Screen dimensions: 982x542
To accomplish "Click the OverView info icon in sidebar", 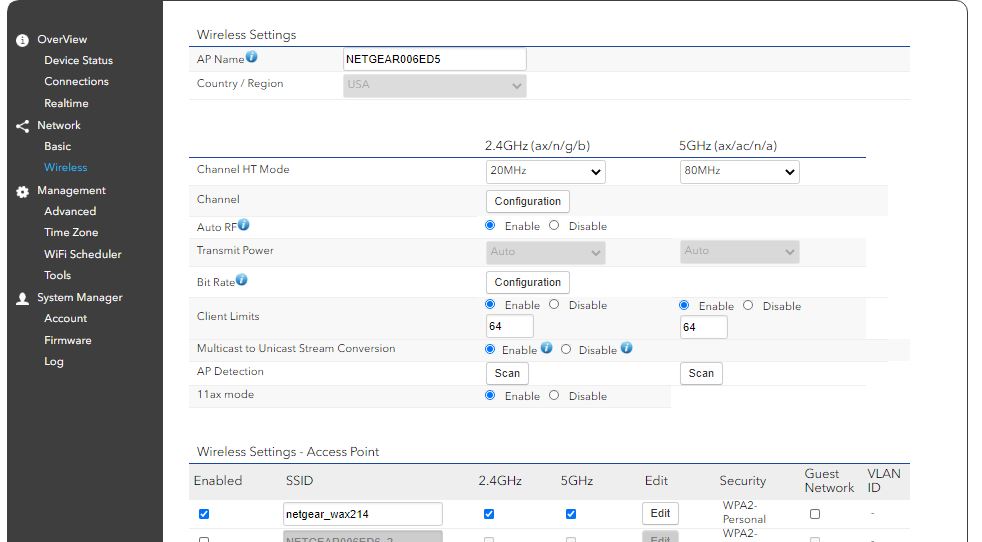I will (23, 40).
